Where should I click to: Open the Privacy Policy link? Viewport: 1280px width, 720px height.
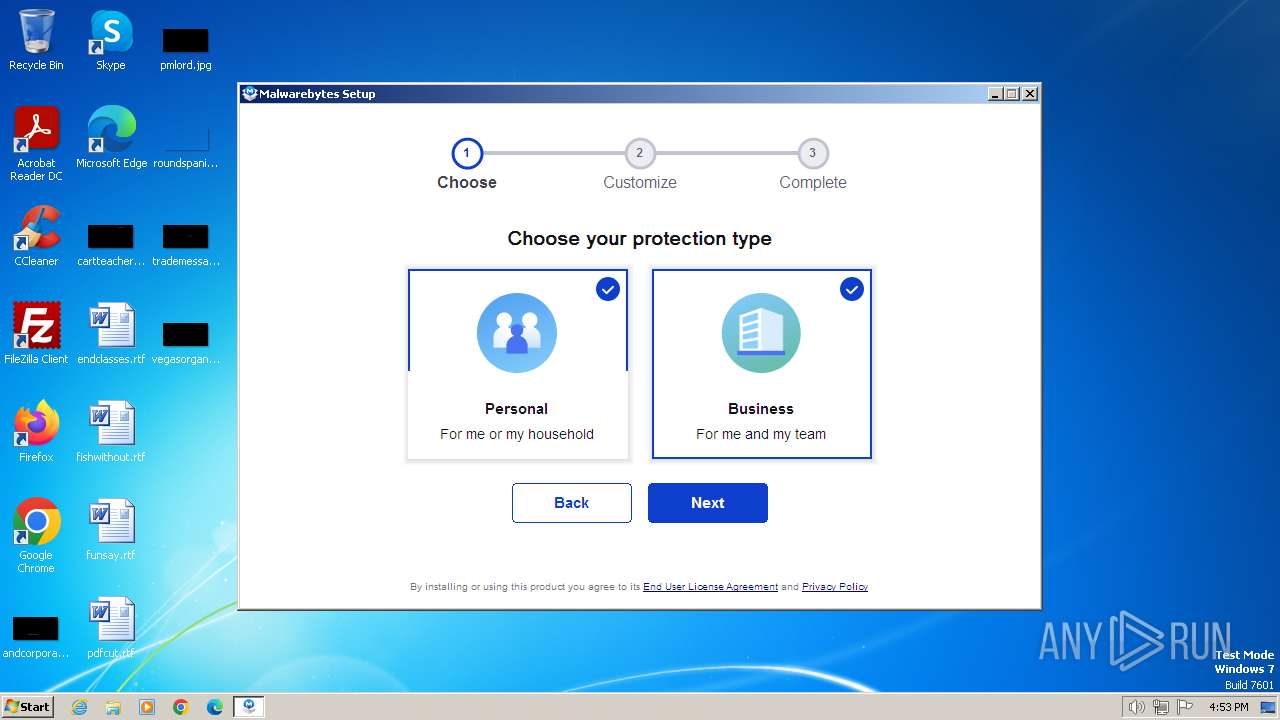tap(835, 587)
